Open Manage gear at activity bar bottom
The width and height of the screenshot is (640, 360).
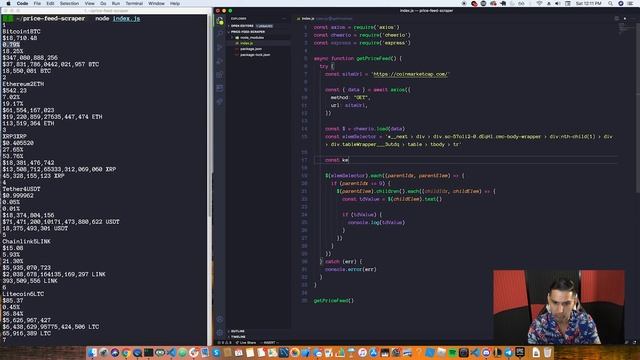point(220,332)
